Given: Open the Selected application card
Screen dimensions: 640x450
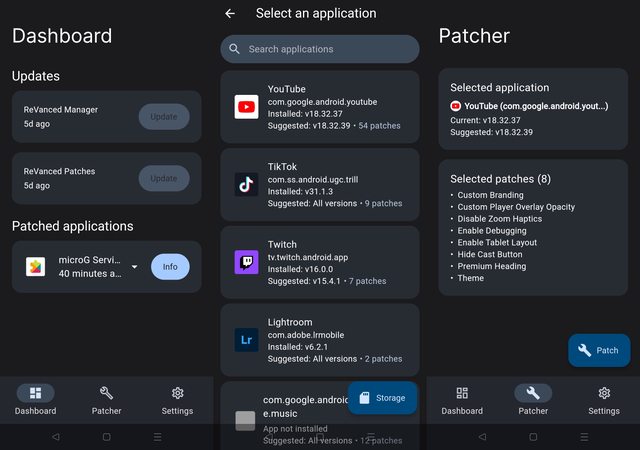Looking at the screenshot, I should click(533, 110).
